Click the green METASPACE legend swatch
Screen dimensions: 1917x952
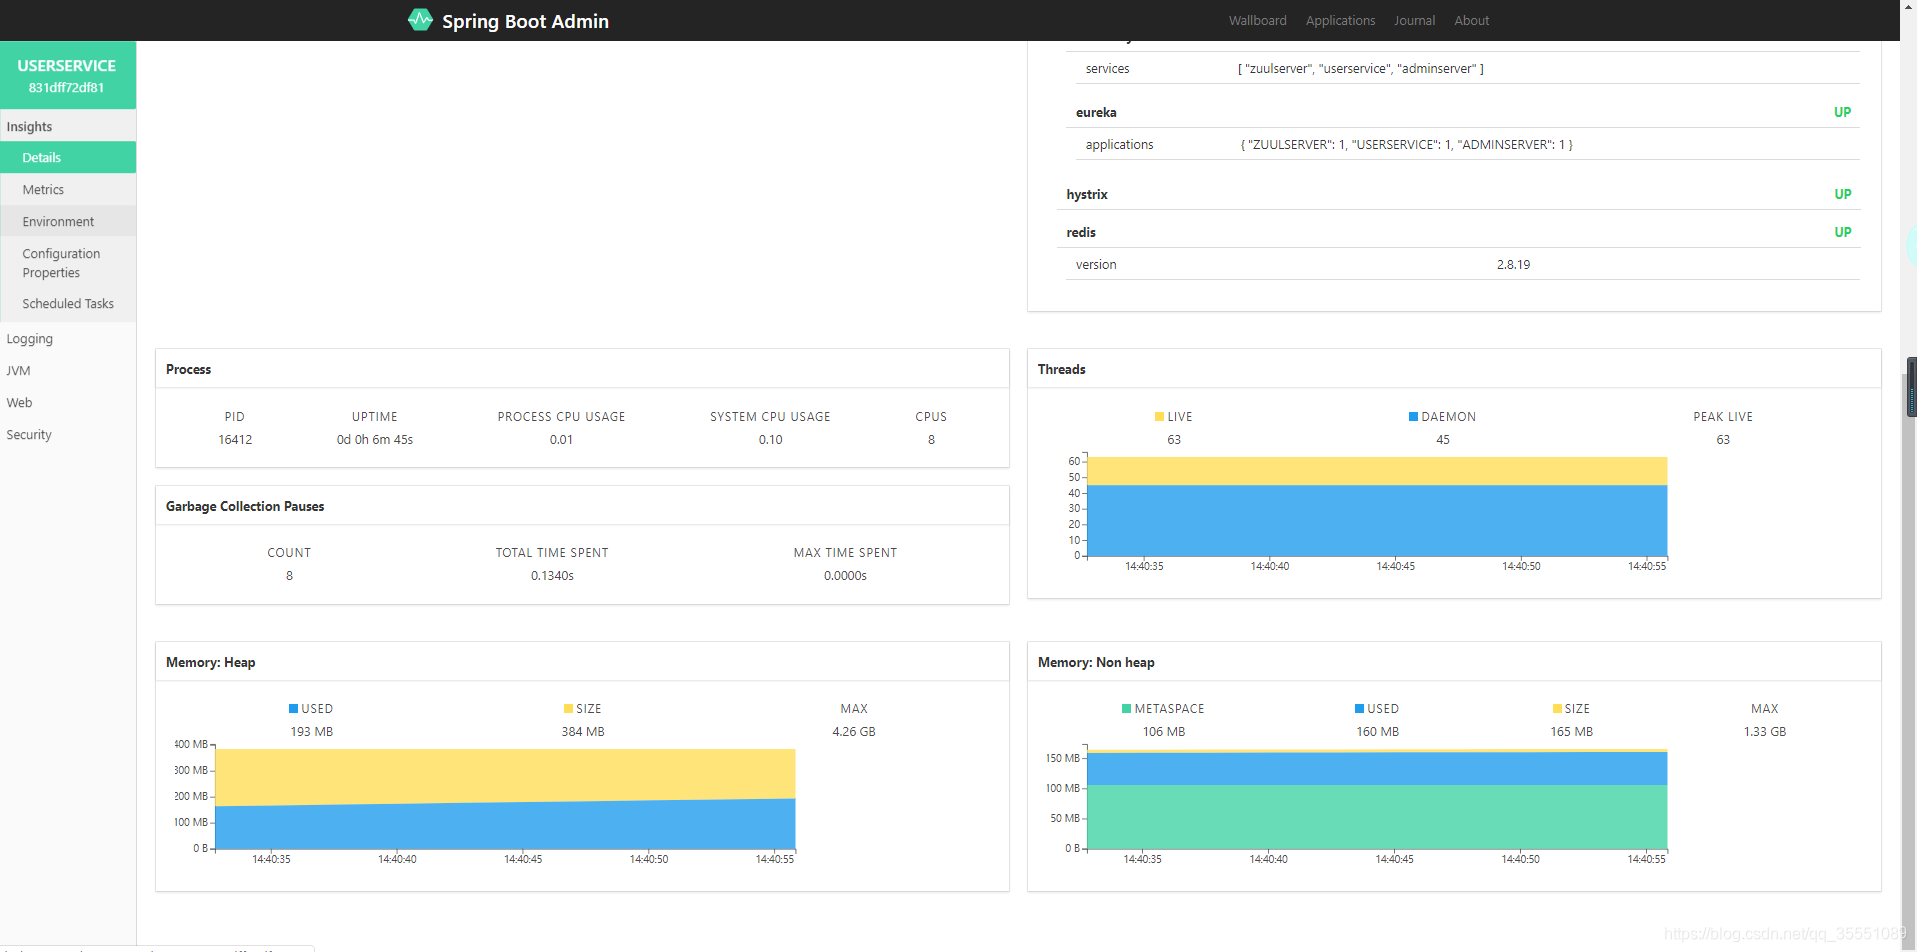[1126, 709]
